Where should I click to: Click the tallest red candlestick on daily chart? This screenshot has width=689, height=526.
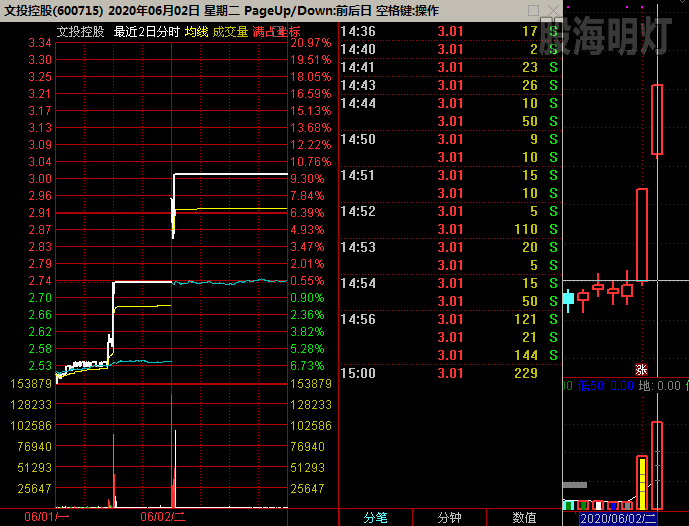(642, 235)
